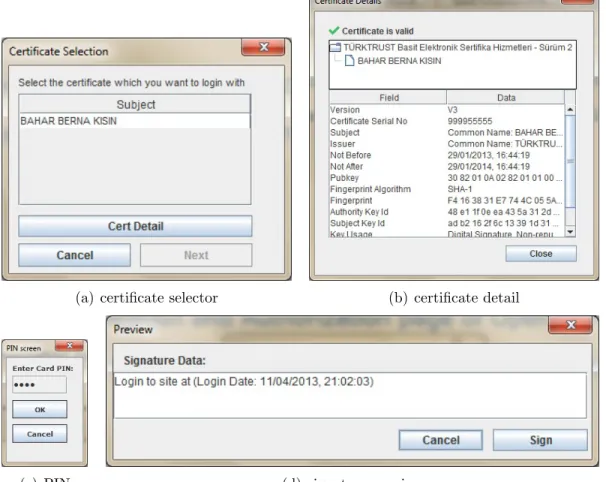Close the Certificate Selection window
This screenshot has width=606, height=482.
coord(263,47)
